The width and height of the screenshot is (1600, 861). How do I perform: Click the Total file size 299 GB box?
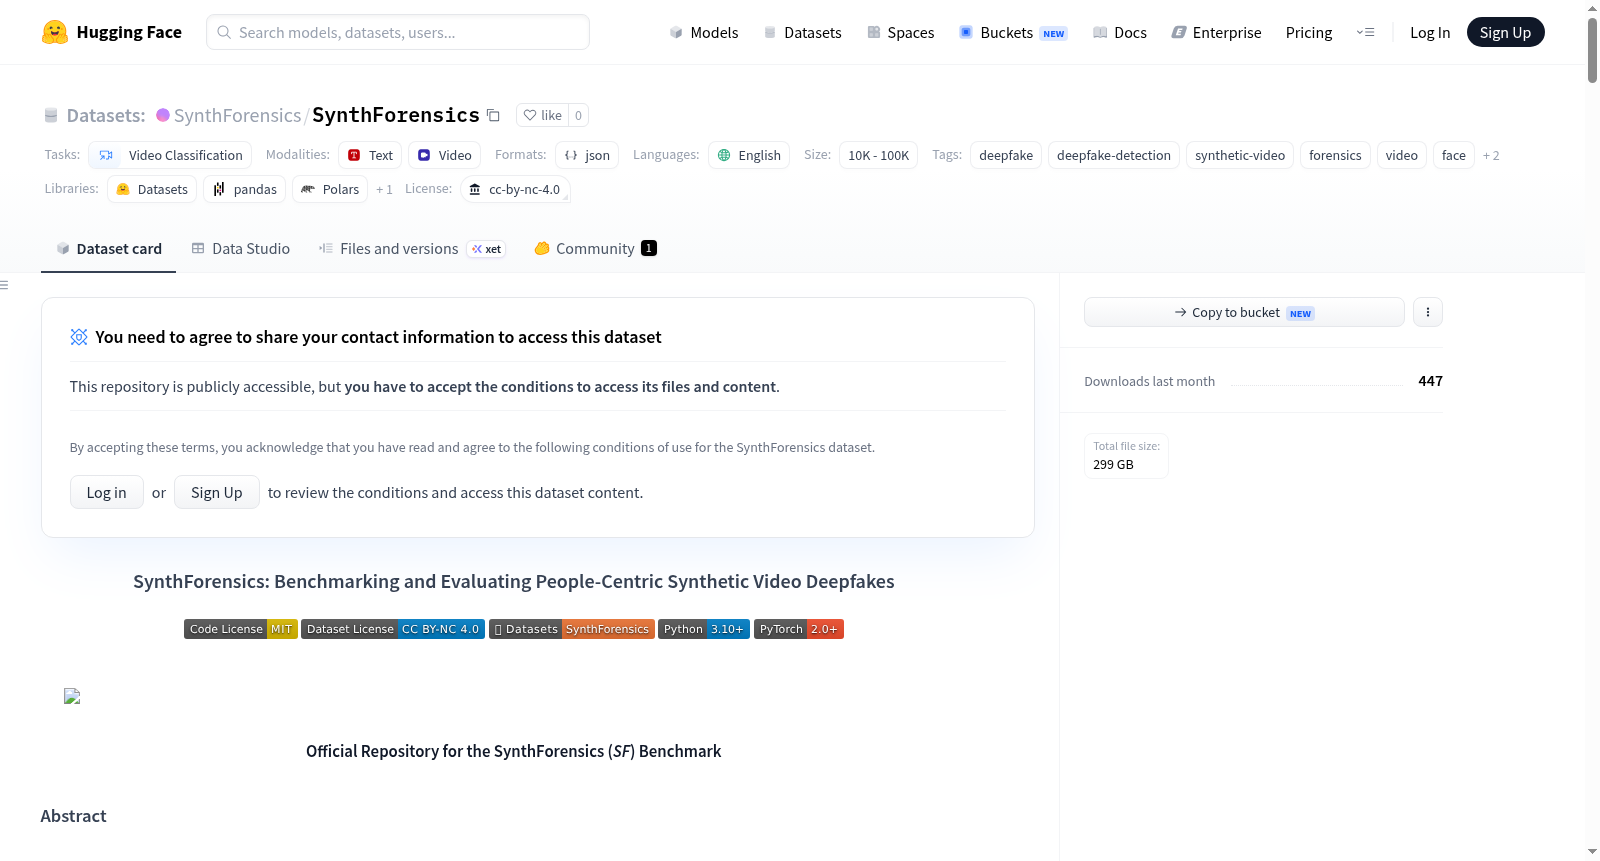pos(1126,456)
